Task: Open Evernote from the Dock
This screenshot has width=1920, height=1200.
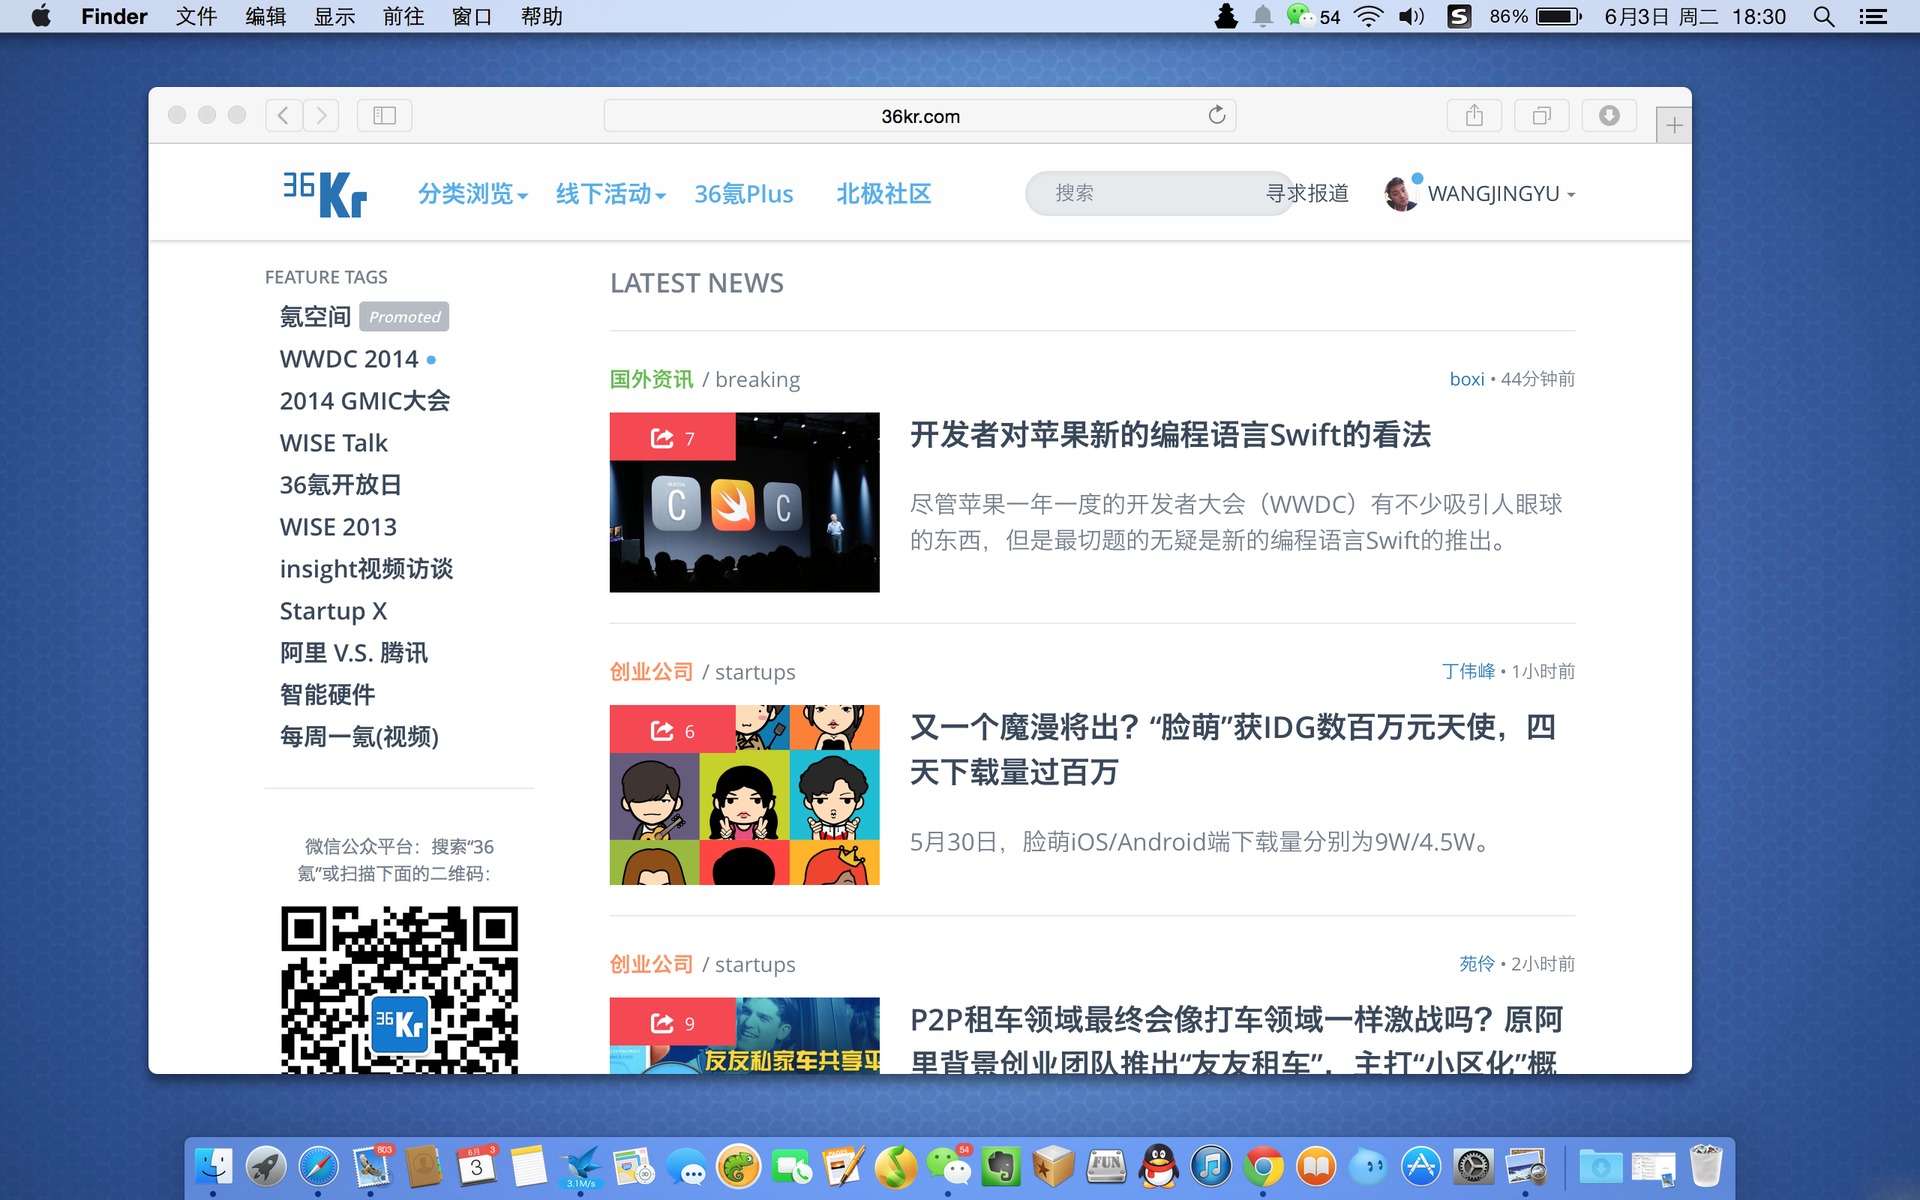Action: tap(1000, 1166)
